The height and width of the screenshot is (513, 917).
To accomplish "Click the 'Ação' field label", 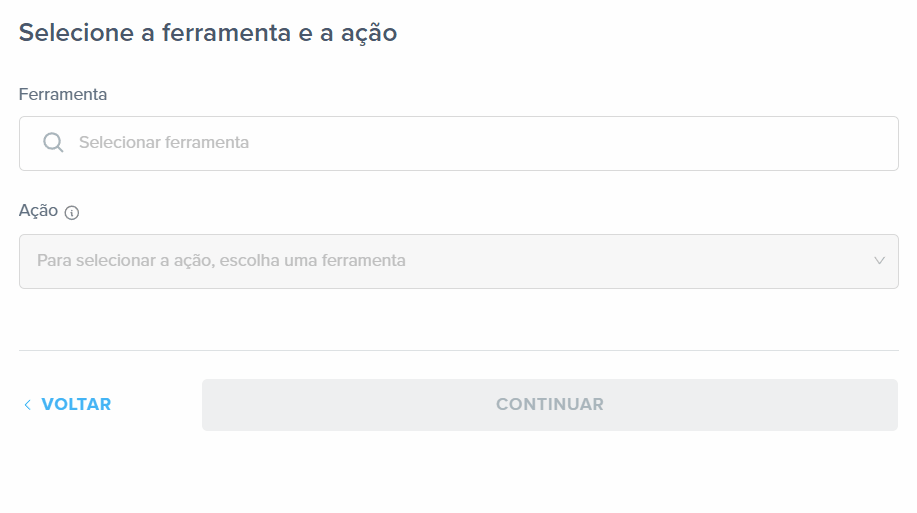I will tap(38, 211).
